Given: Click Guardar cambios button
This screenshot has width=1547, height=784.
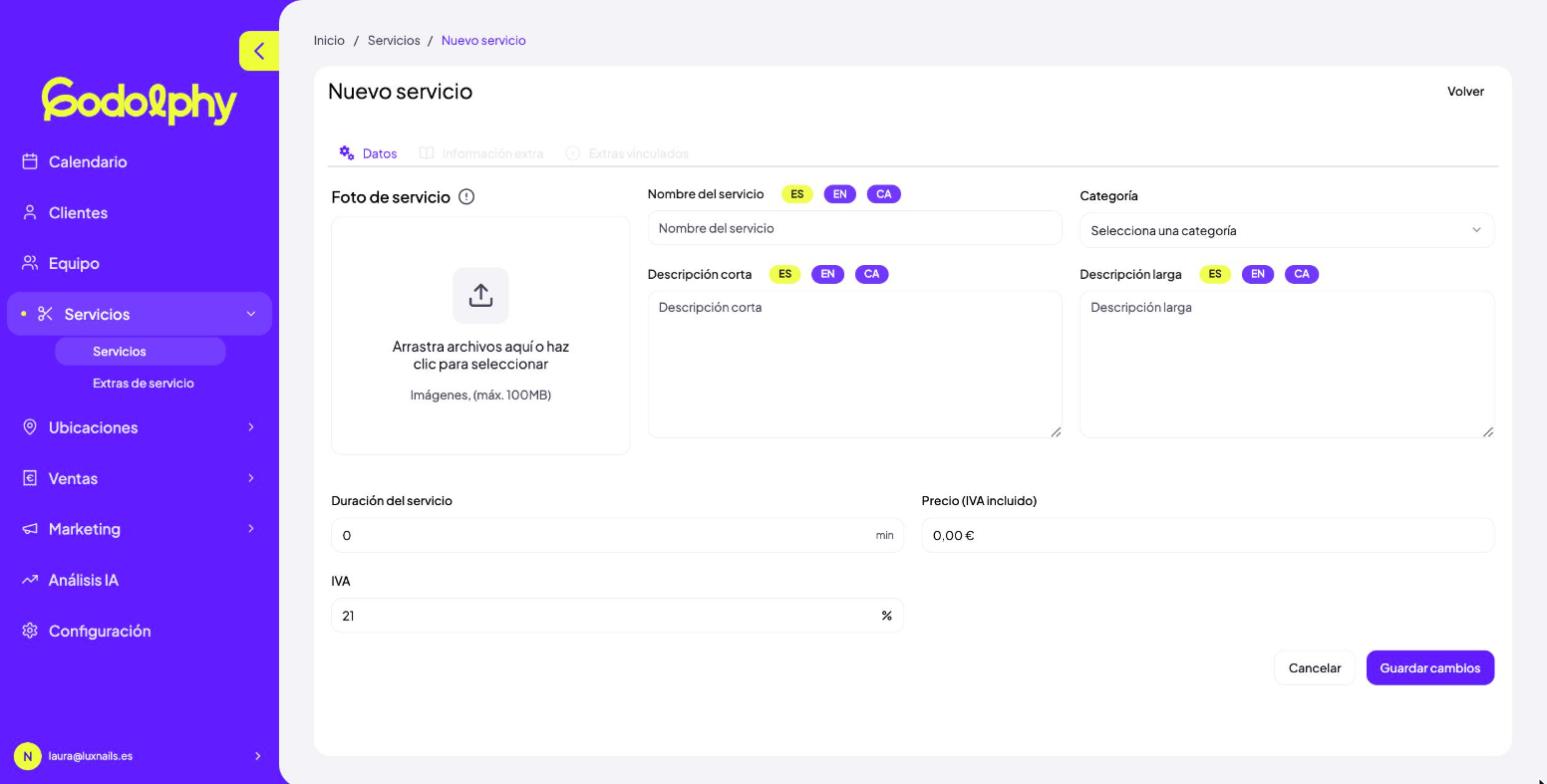Looking at the screenshot, I should click(x=1430, y=668).
